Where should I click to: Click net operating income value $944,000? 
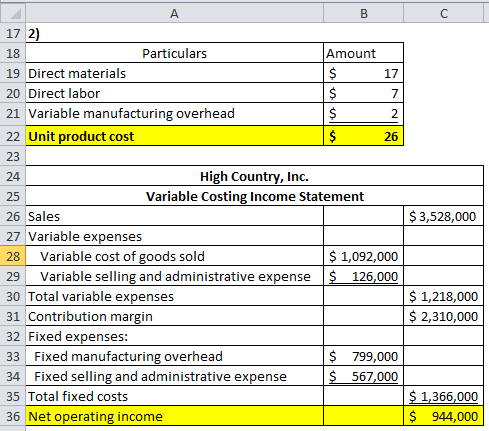click(x=443, y=416)
